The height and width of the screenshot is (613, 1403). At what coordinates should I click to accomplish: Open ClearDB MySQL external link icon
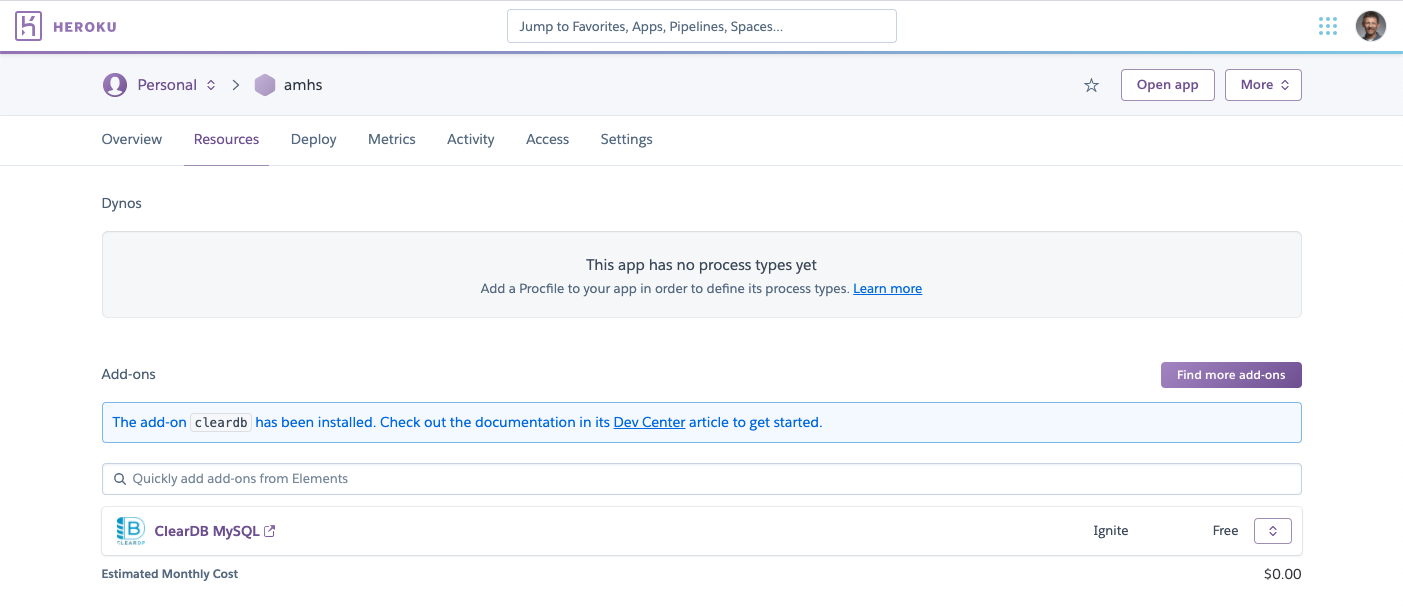(269, 531)
